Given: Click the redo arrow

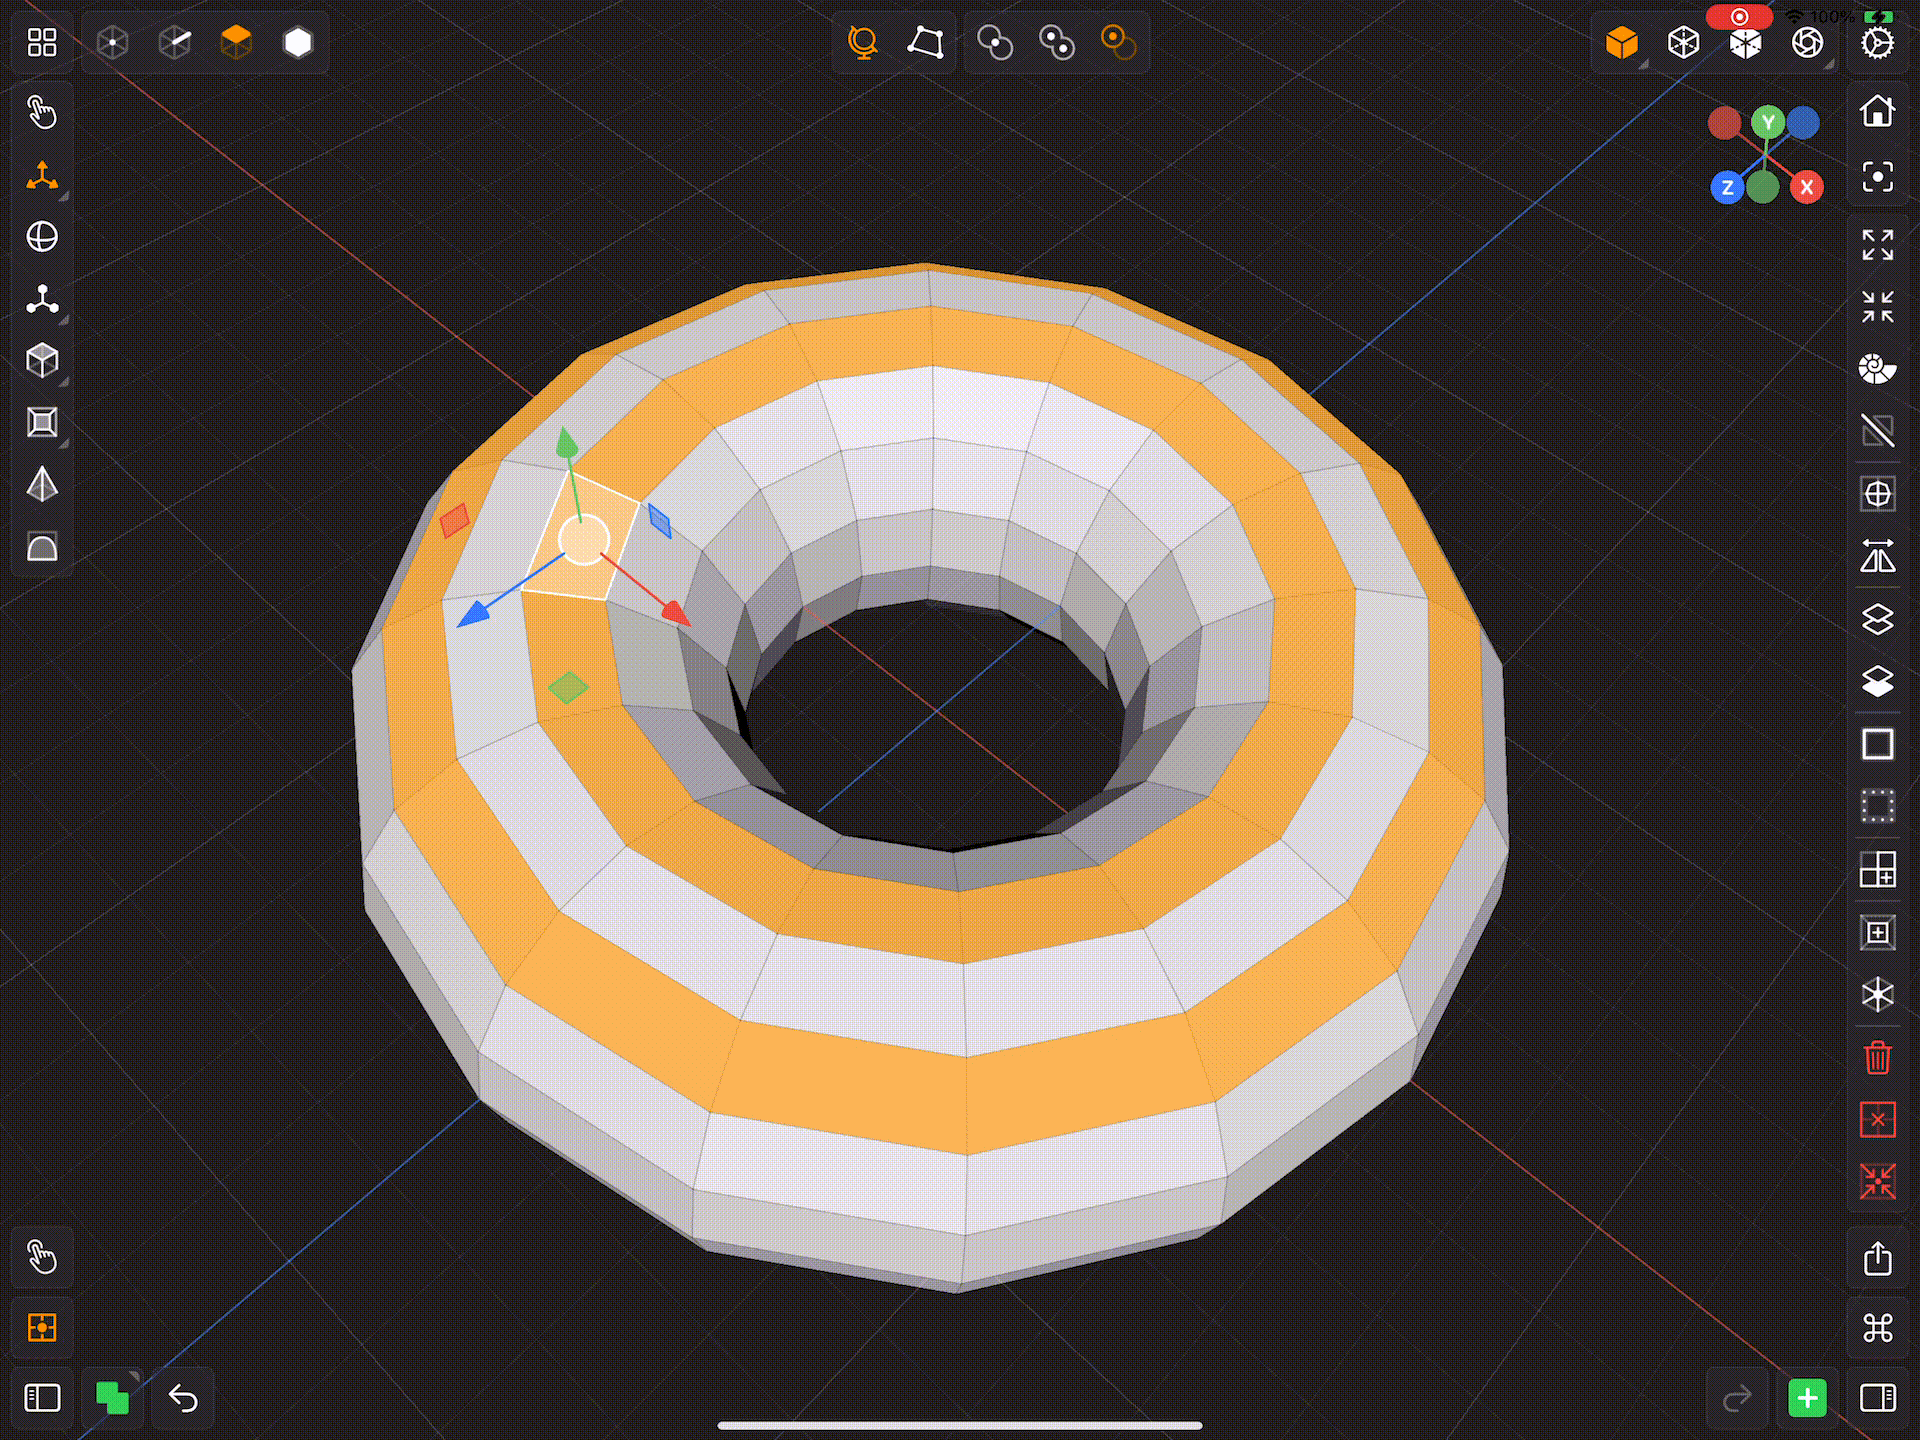Looking at the screenshot, I should 1738,1398.
